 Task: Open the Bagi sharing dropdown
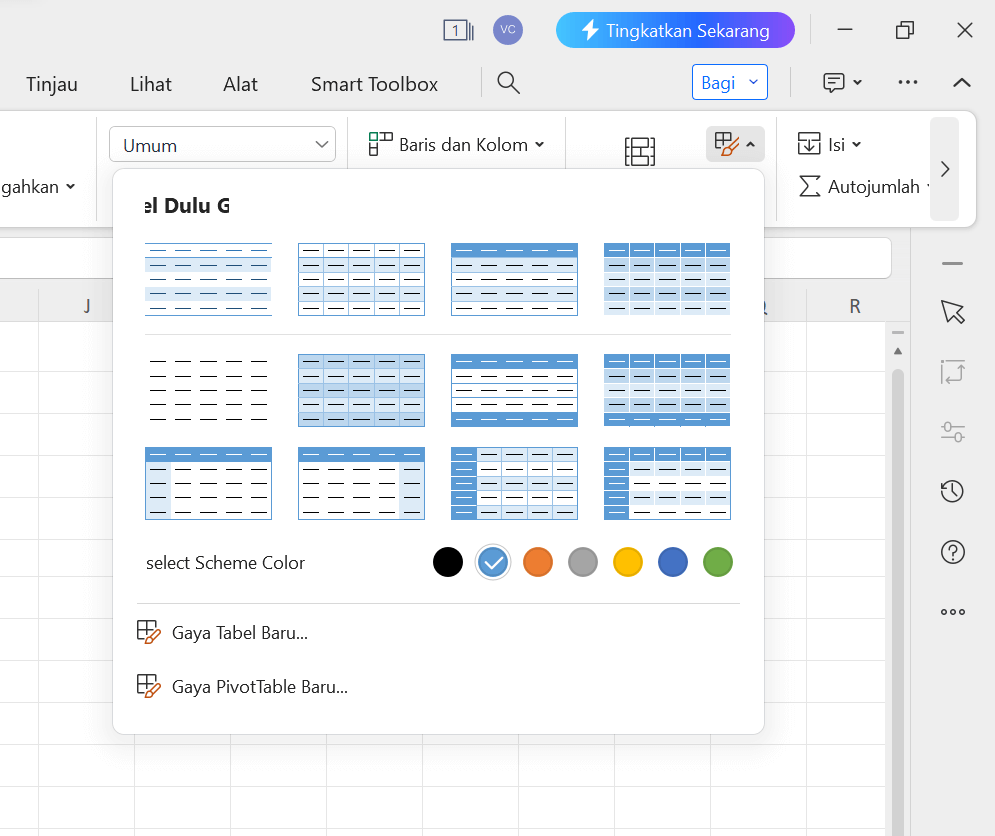[x=729, y=82]
